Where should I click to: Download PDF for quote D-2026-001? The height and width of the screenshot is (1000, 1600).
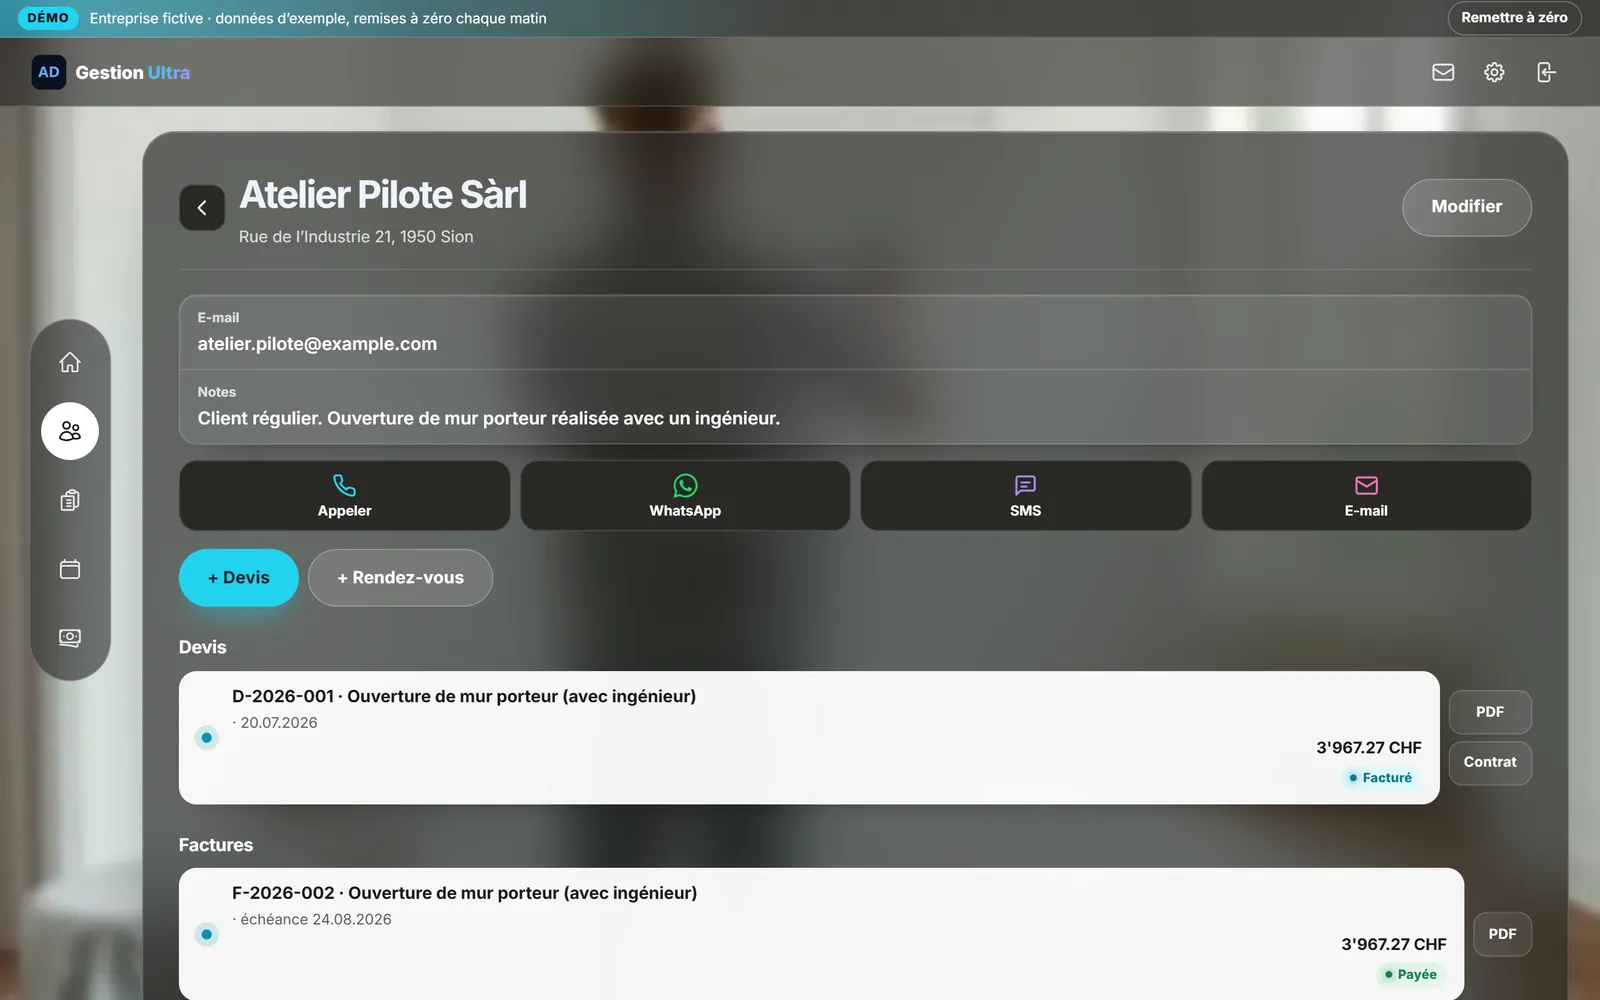click(x=1490, y=712)
